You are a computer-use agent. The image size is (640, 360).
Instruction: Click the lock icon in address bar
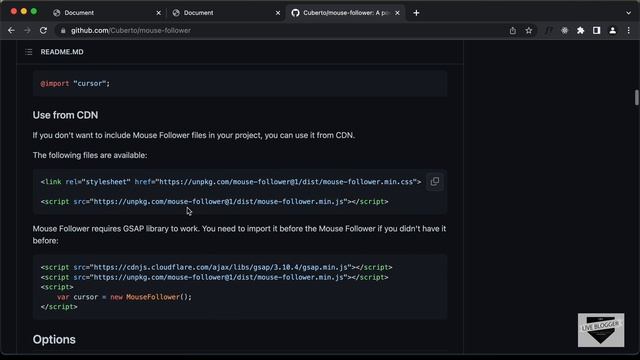tap(63, 31)
